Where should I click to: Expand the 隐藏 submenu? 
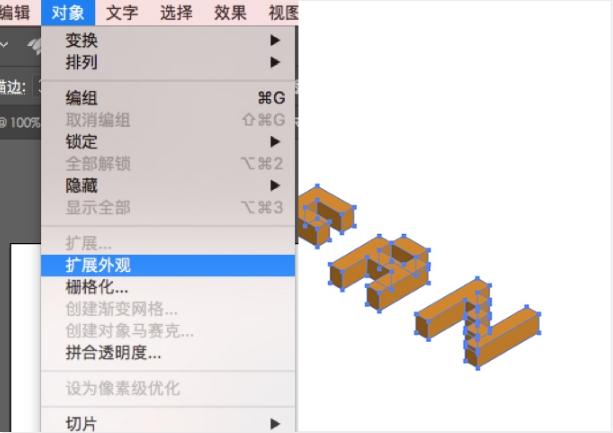(168, 185)
